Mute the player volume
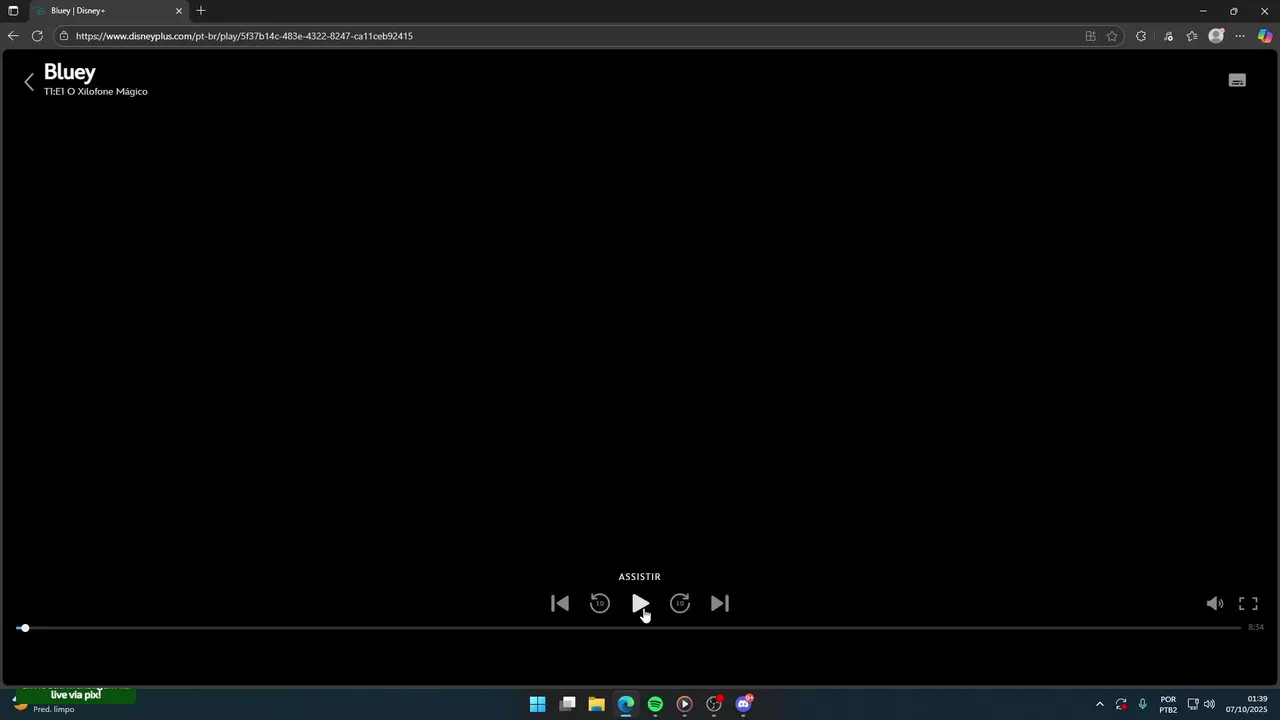 click(1215, 603)
